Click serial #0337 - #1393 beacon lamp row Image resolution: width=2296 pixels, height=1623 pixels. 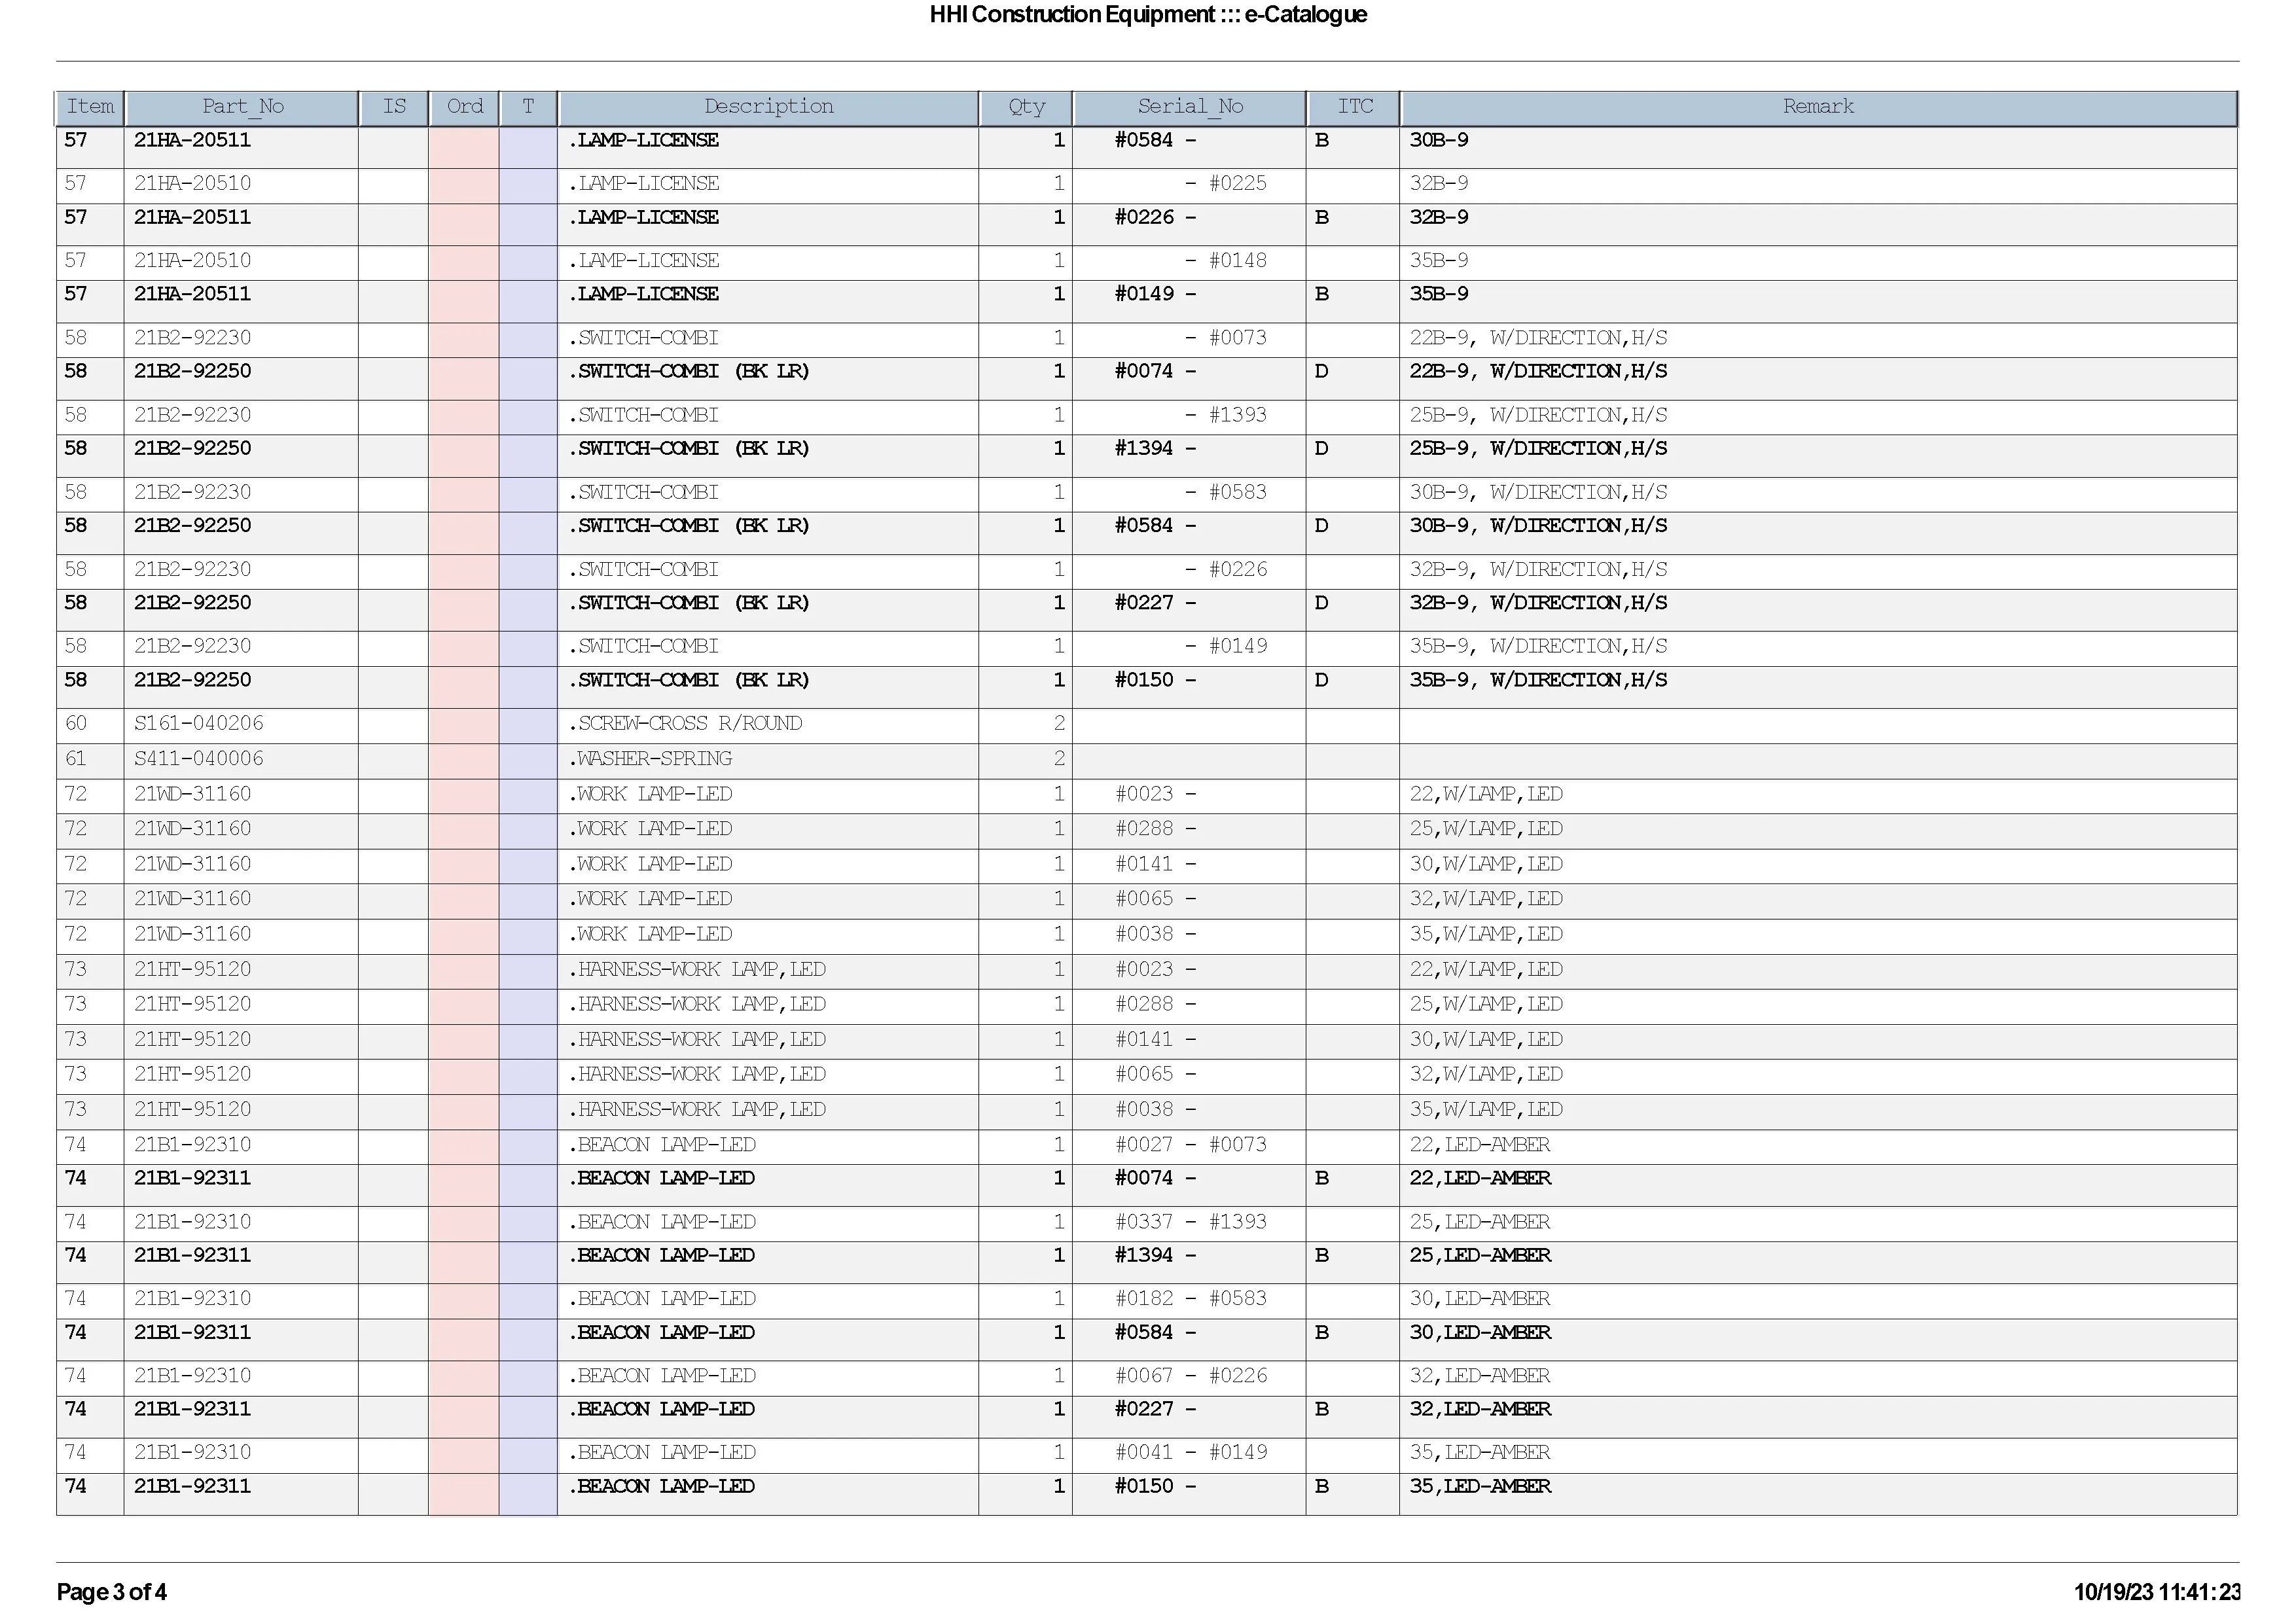(x=1190, y=1222)
